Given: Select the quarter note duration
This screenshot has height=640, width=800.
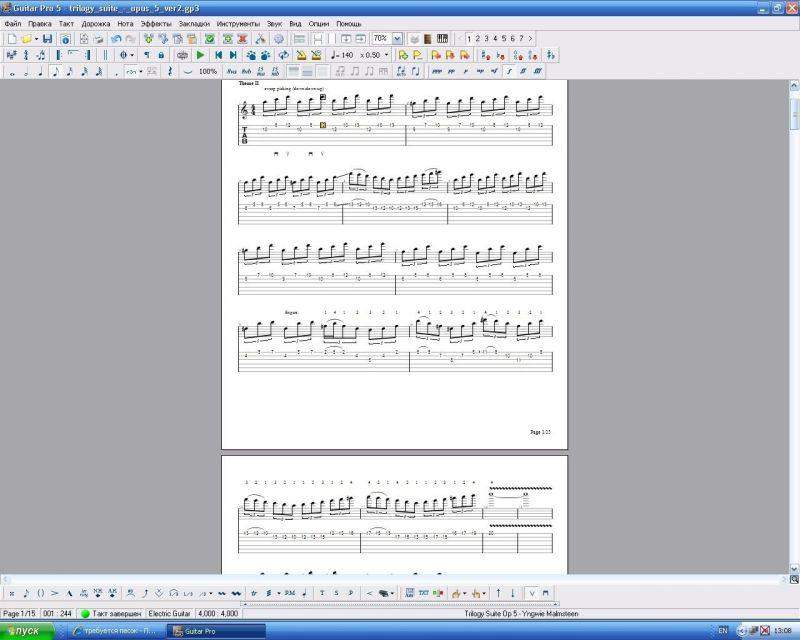Looking at the screenshot, I should 40,72.
